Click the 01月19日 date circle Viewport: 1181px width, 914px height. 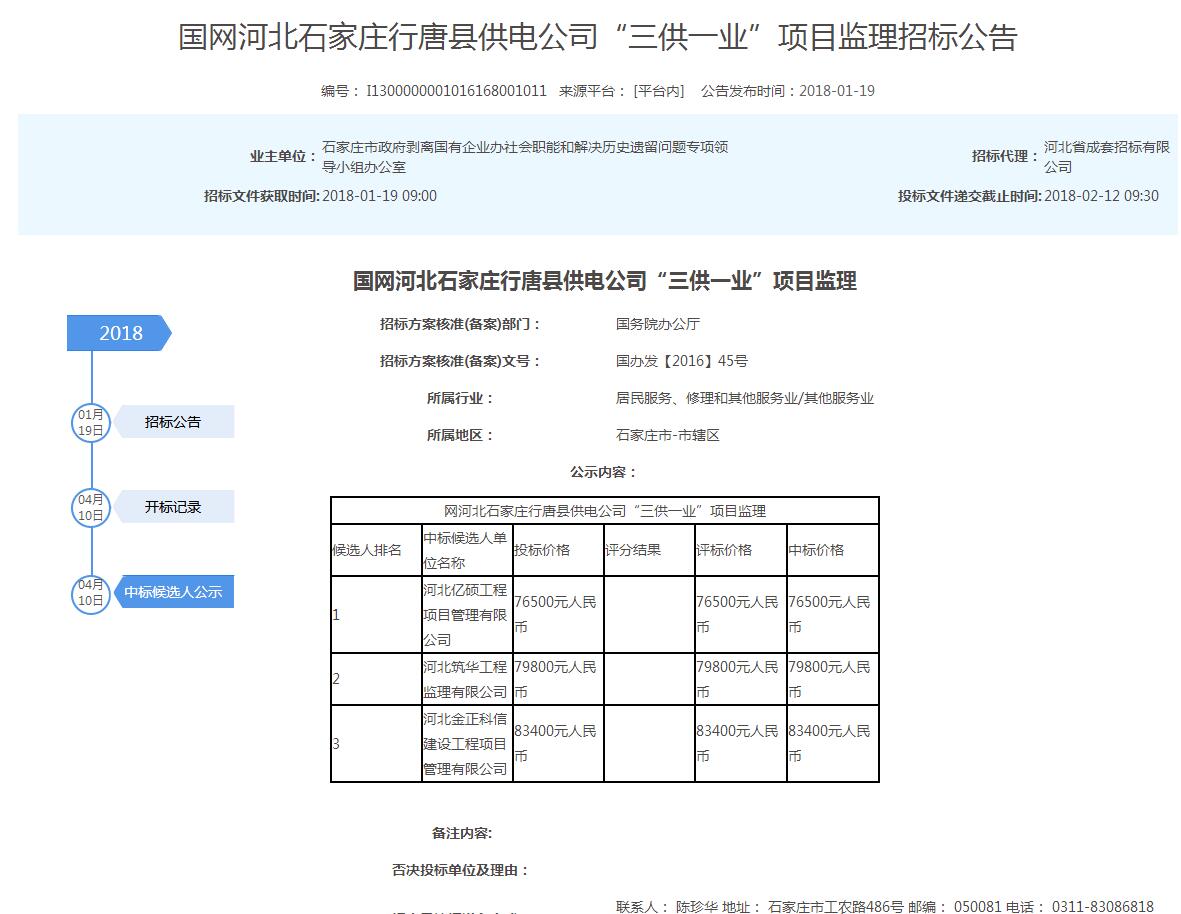[x=91, y=422]
